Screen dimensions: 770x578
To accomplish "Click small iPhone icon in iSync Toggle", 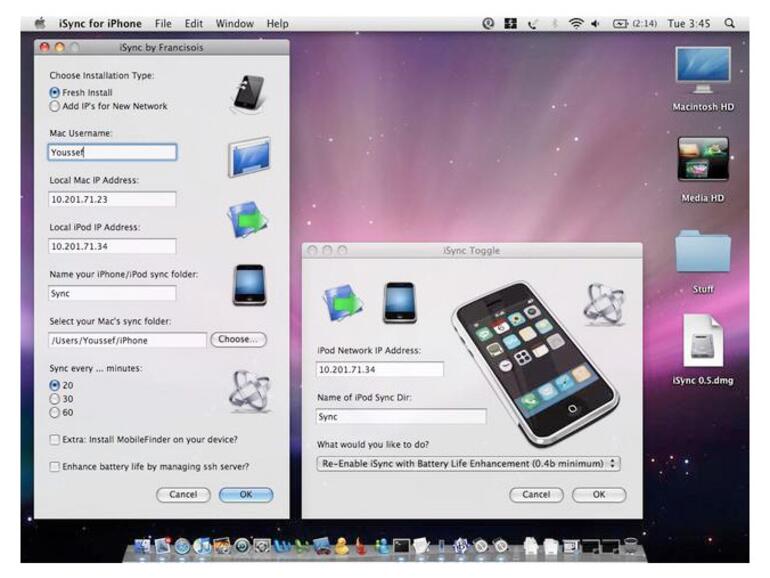I will coord(400,303).
